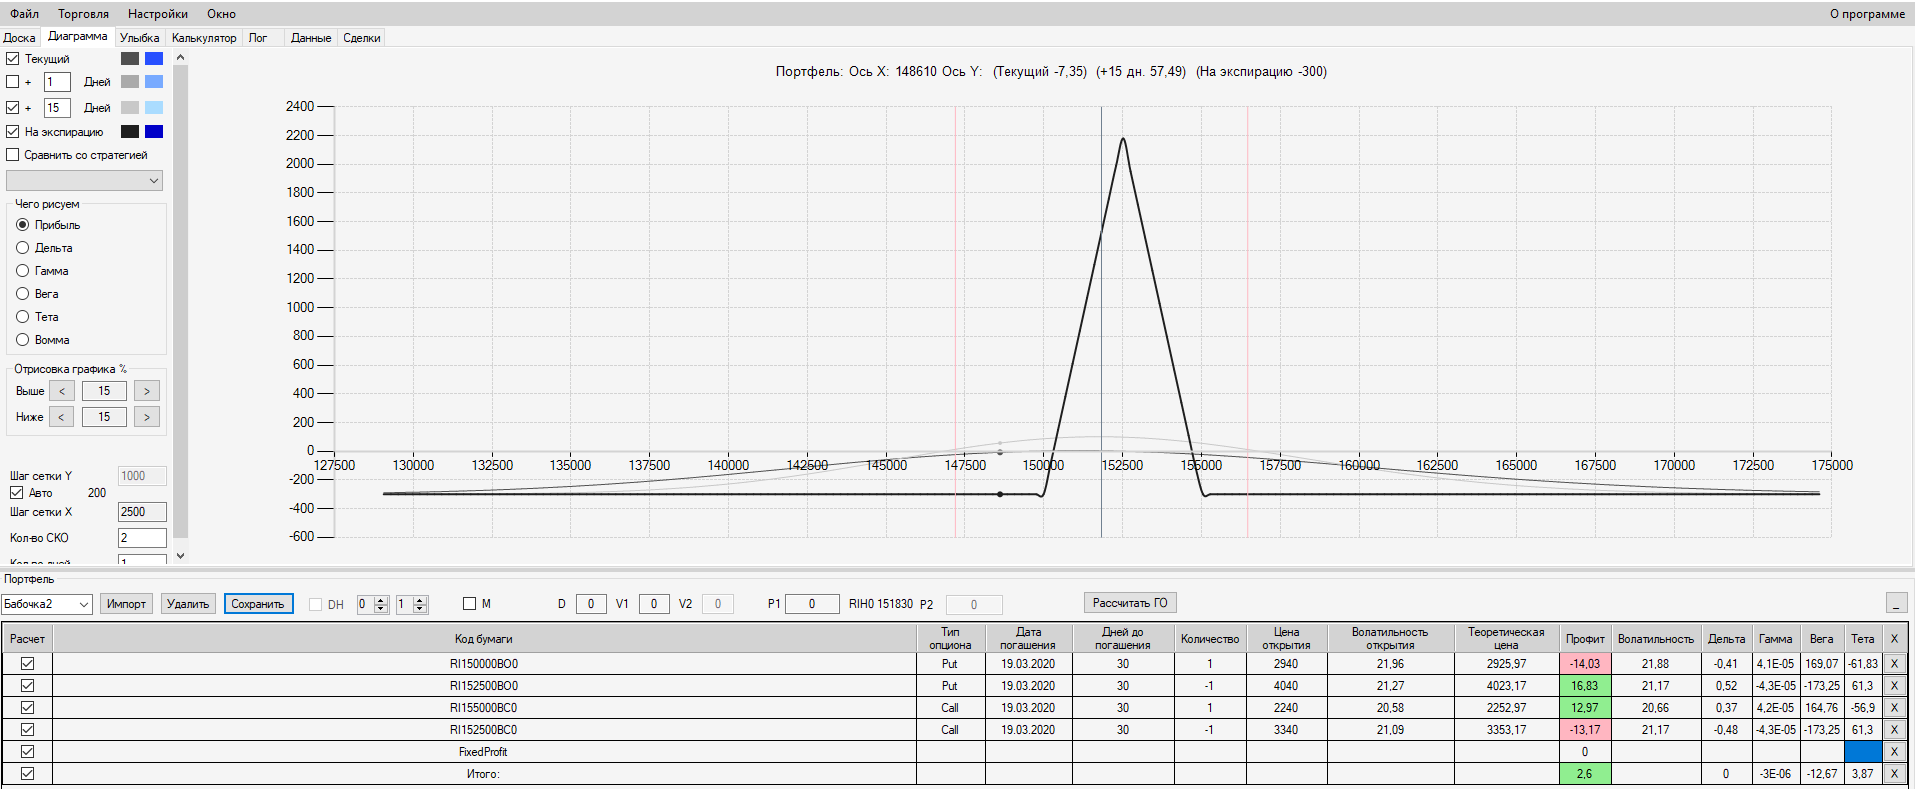Switch to the Данные tab
This screenshot has width=1915, height=789.
pos(311,38)
